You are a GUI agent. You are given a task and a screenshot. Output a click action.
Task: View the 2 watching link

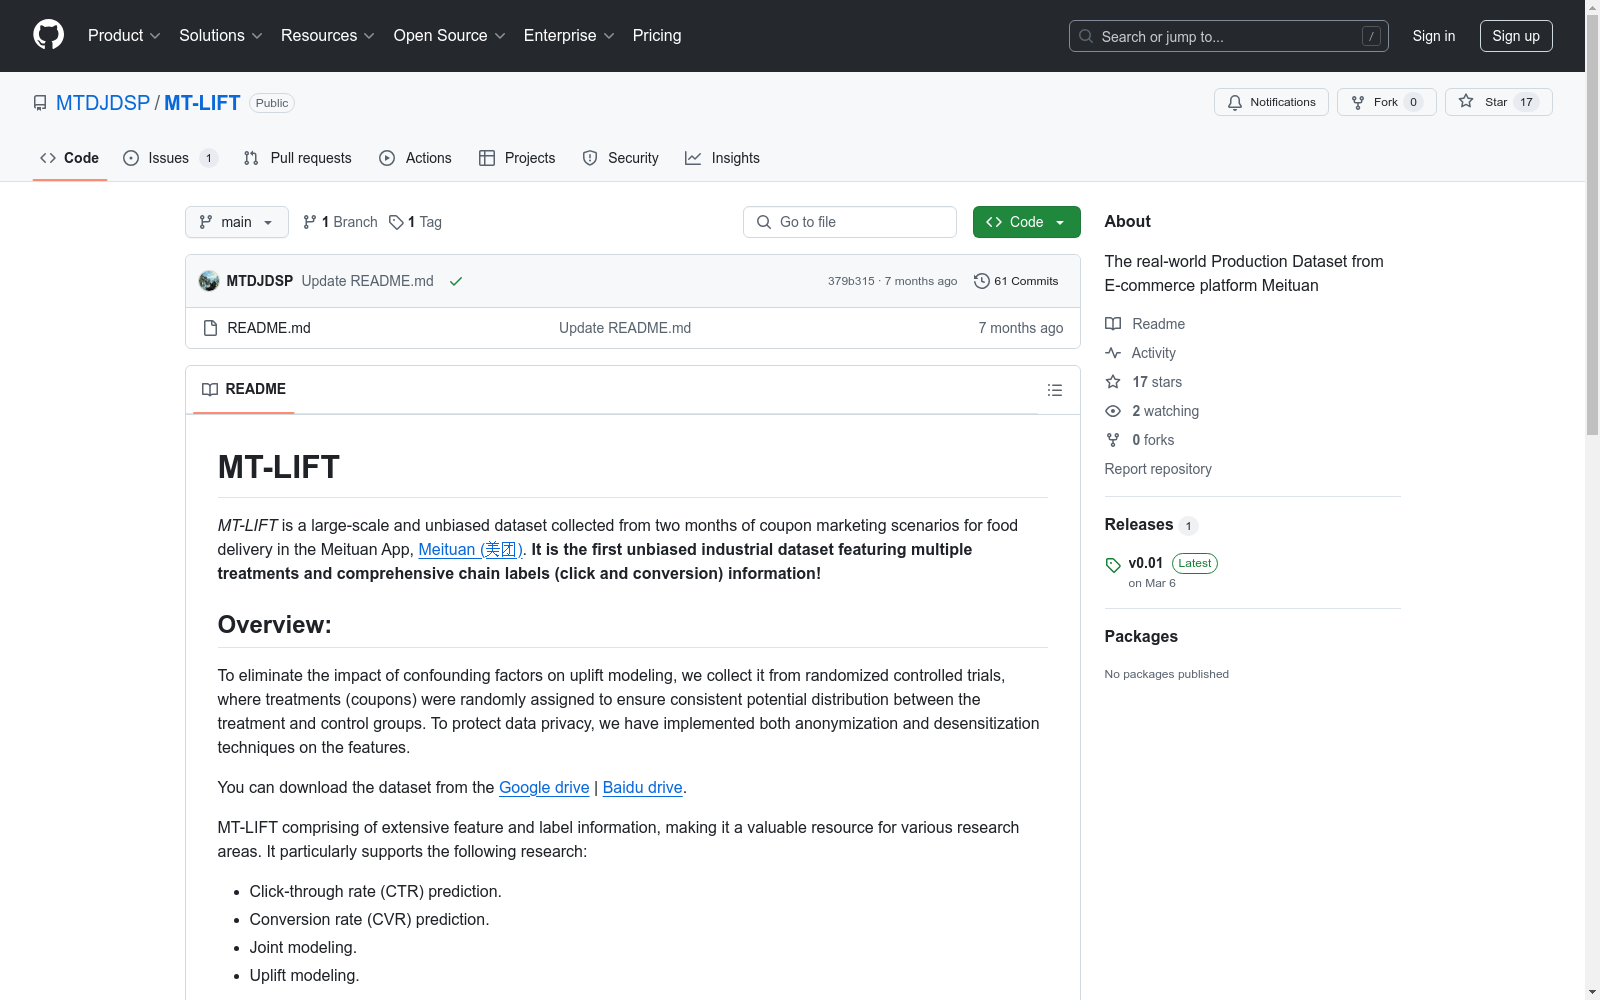(x=1152, y=411)
